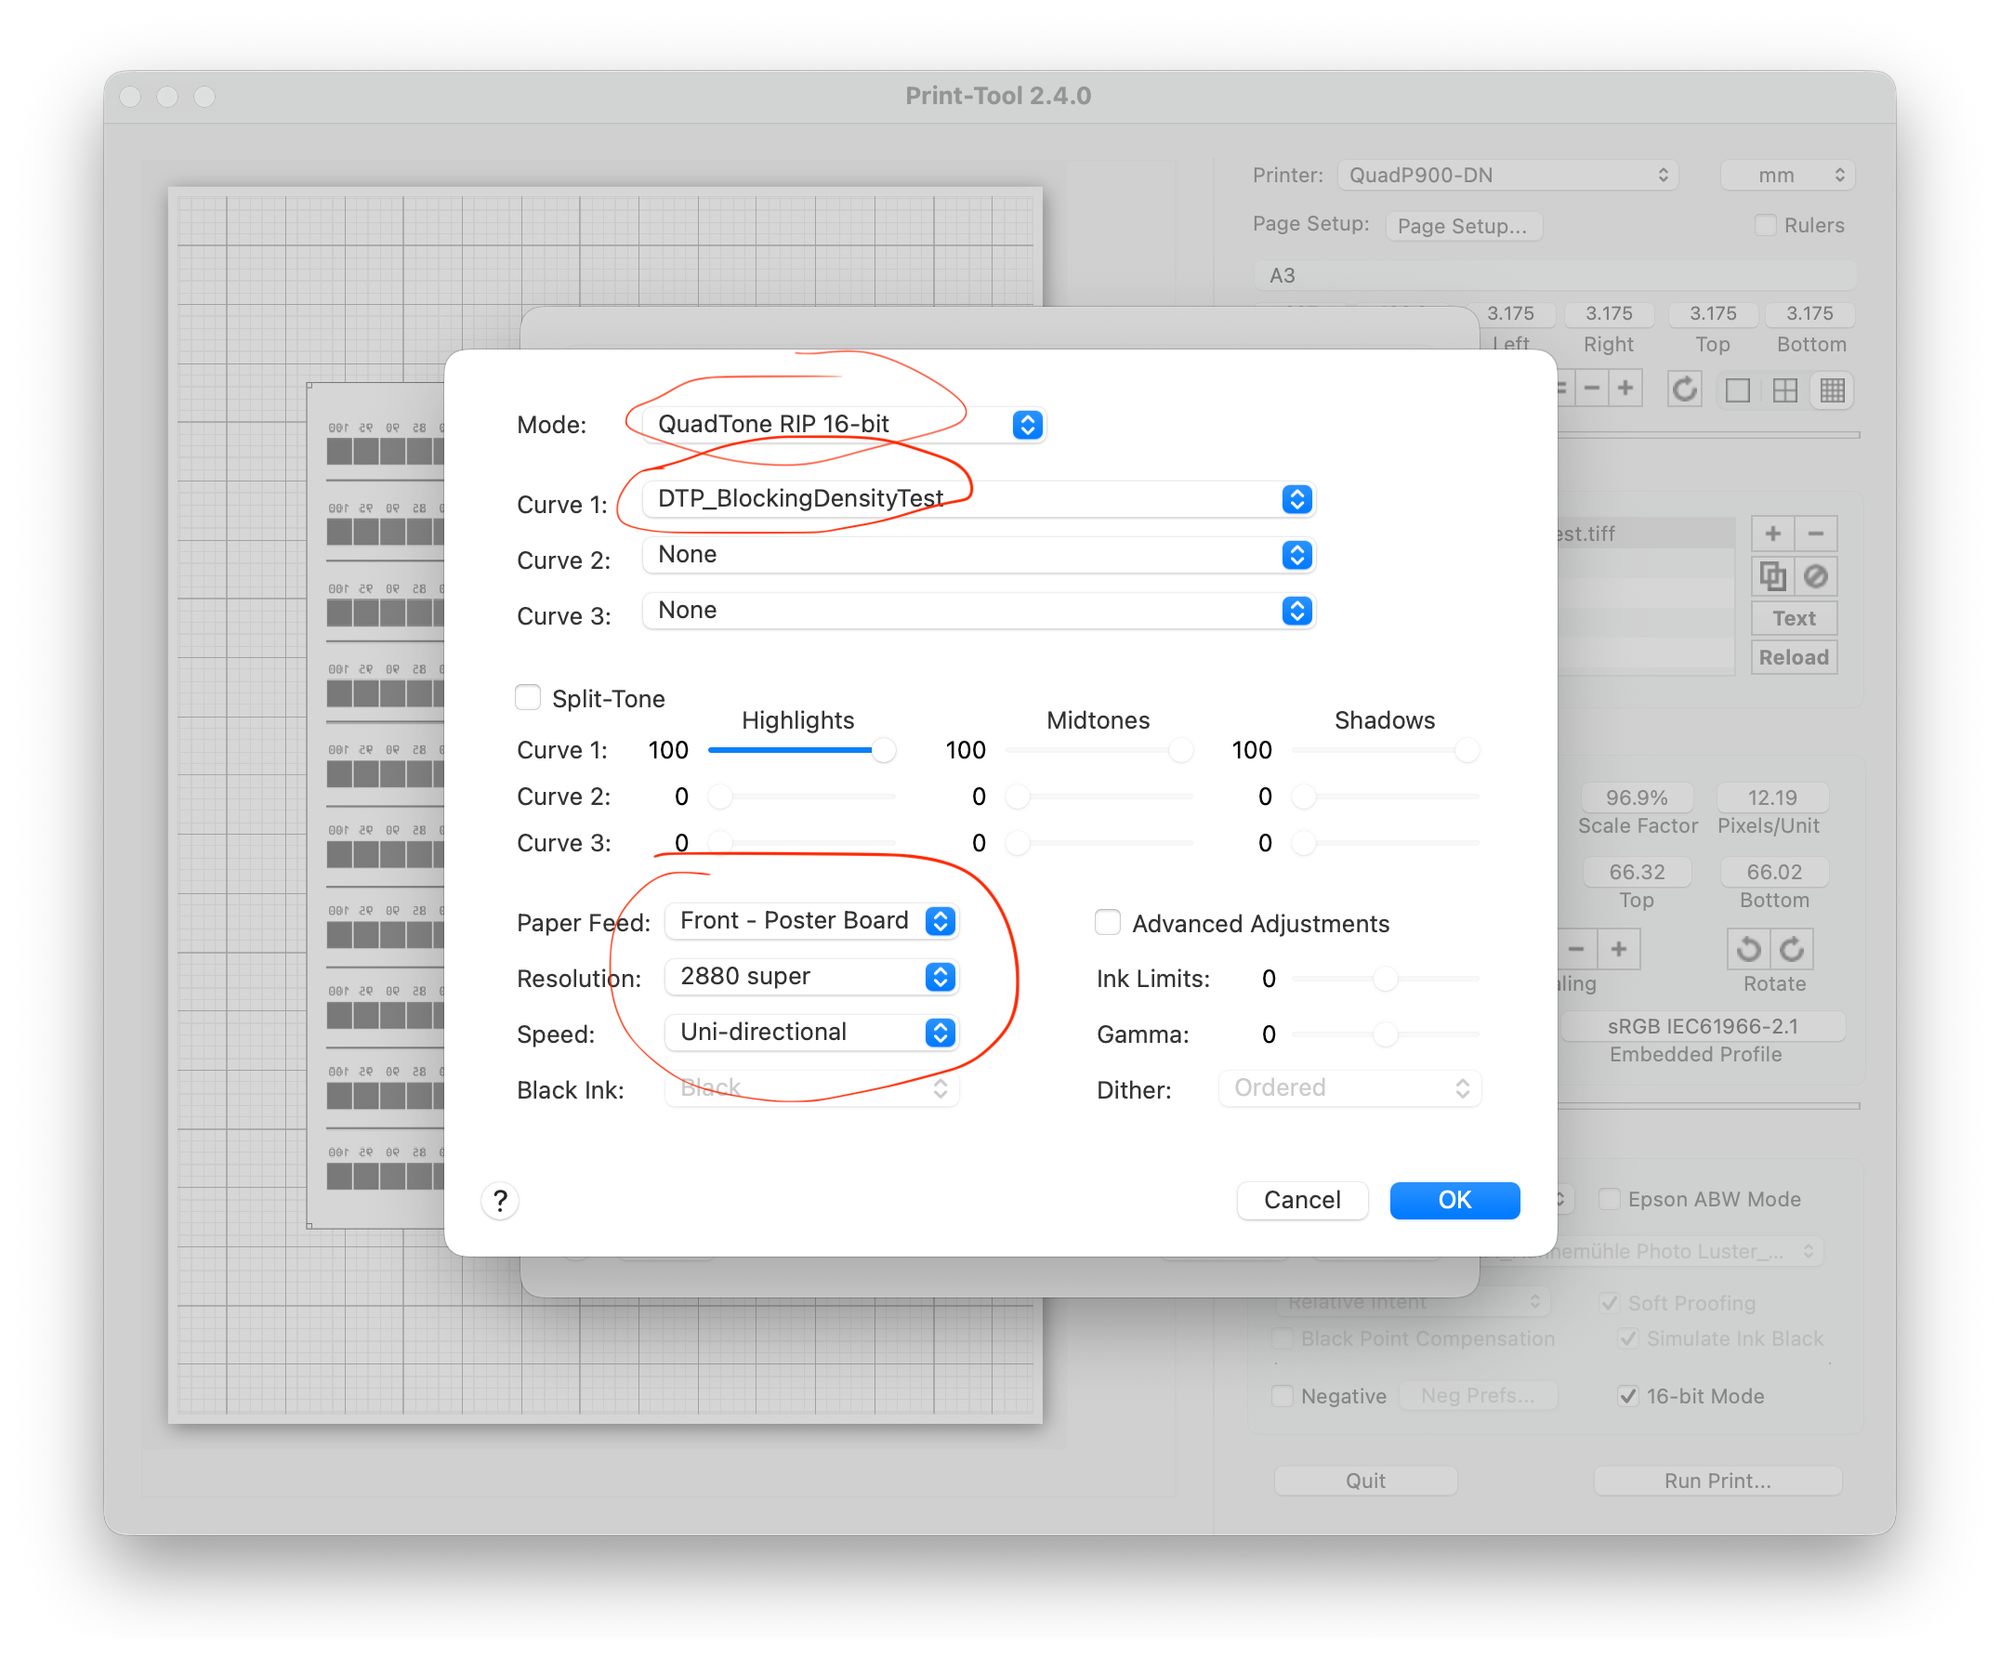Toggle the Negative checkbox

coord(1282,1396)
